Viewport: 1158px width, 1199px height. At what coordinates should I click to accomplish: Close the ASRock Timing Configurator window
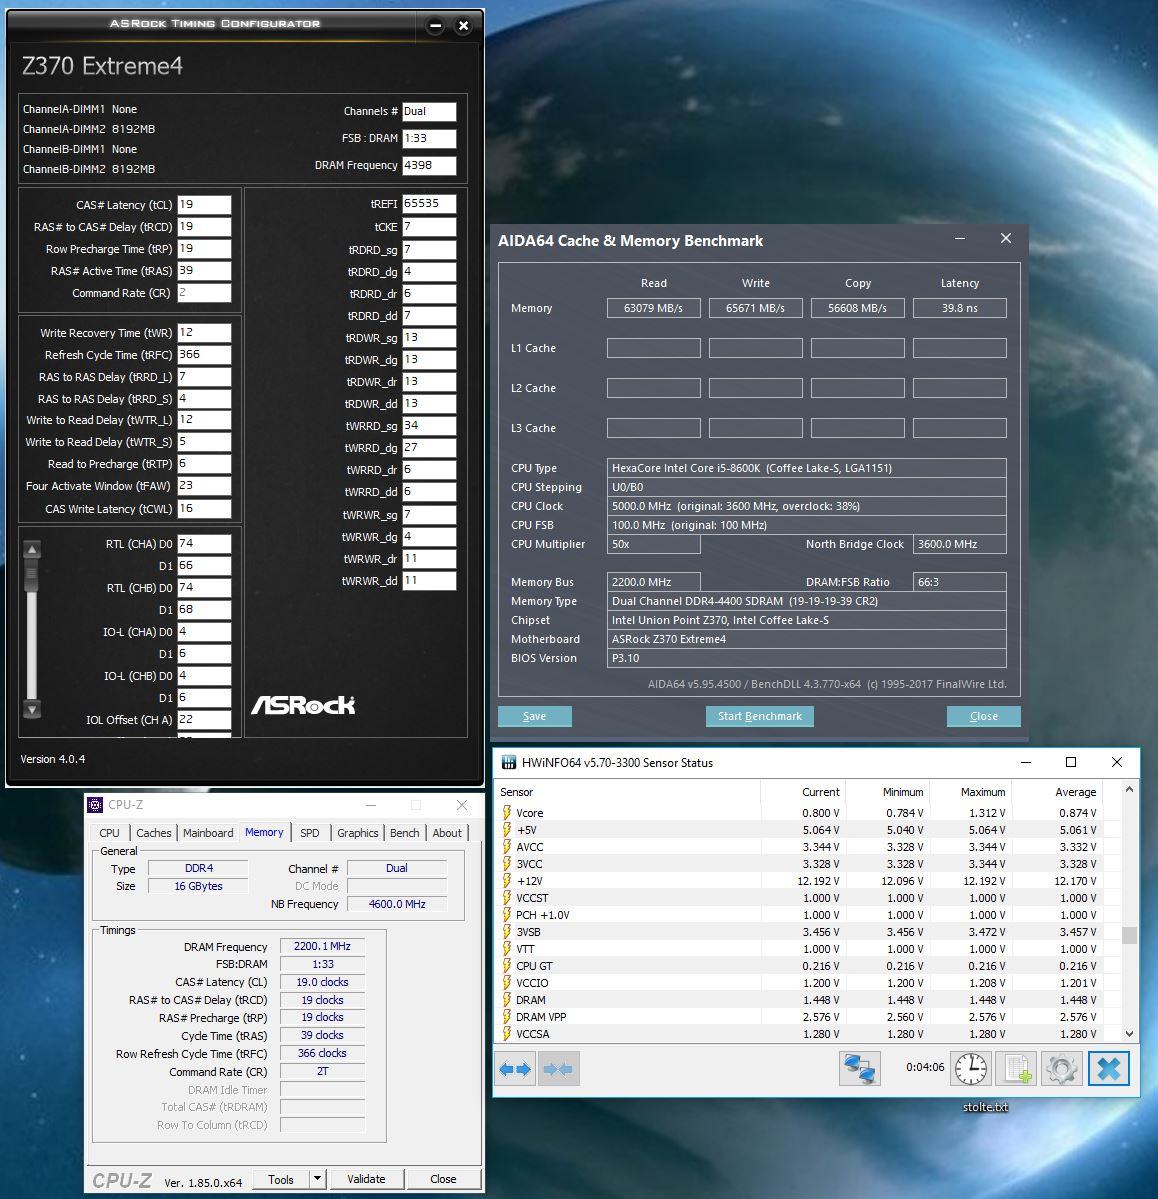464,26
